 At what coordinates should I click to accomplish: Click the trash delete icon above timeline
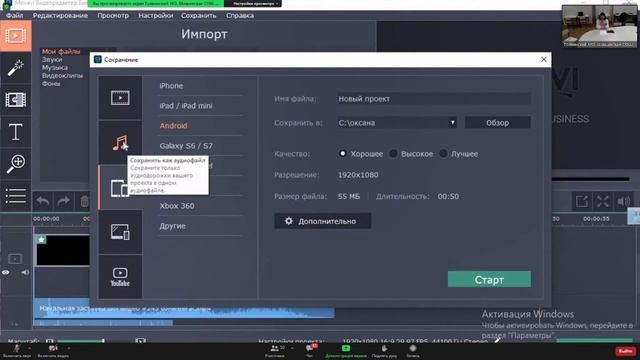click(x=84, y=201)
